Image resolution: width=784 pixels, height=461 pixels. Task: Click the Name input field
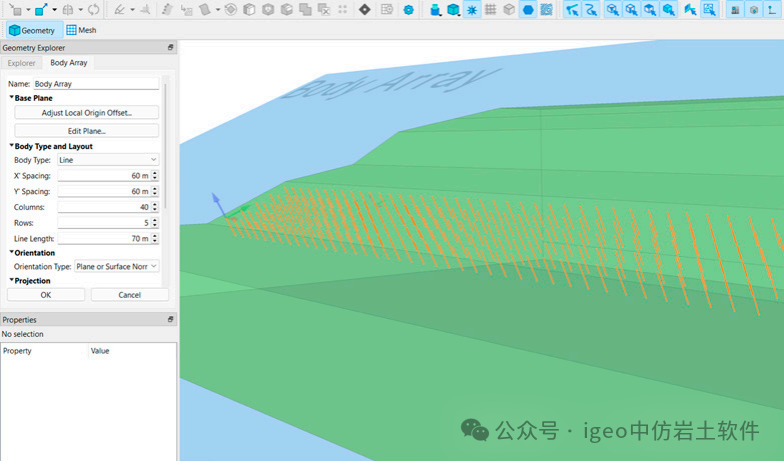coord(96,84)
